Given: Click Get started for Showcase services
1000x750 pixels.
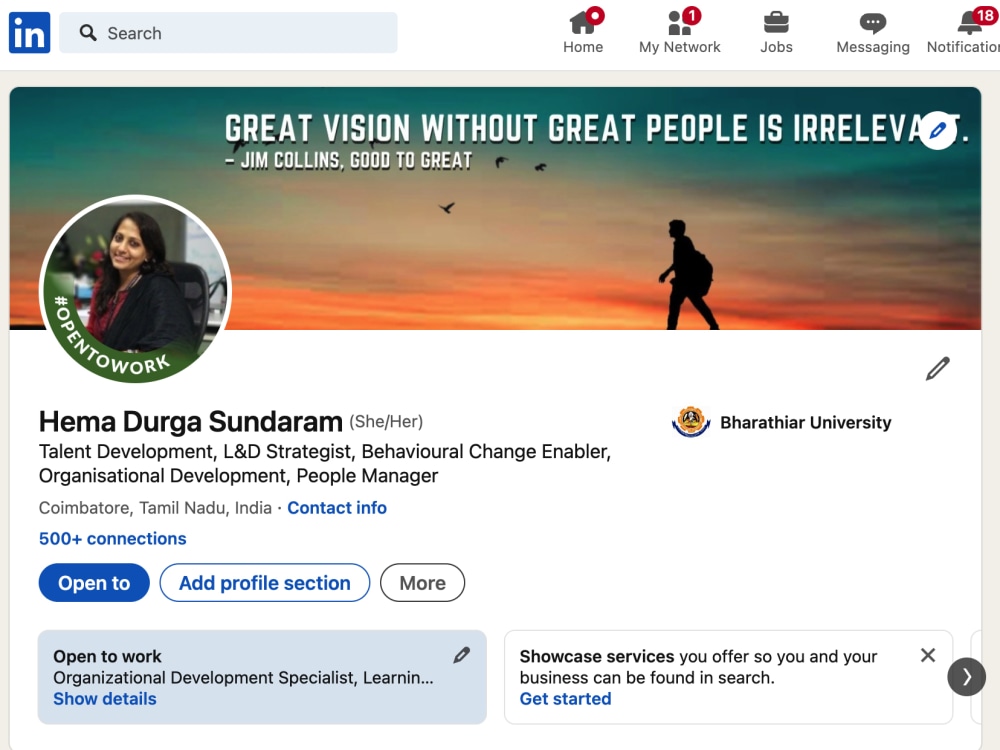Looking at the screenshot, I should 565,699.
